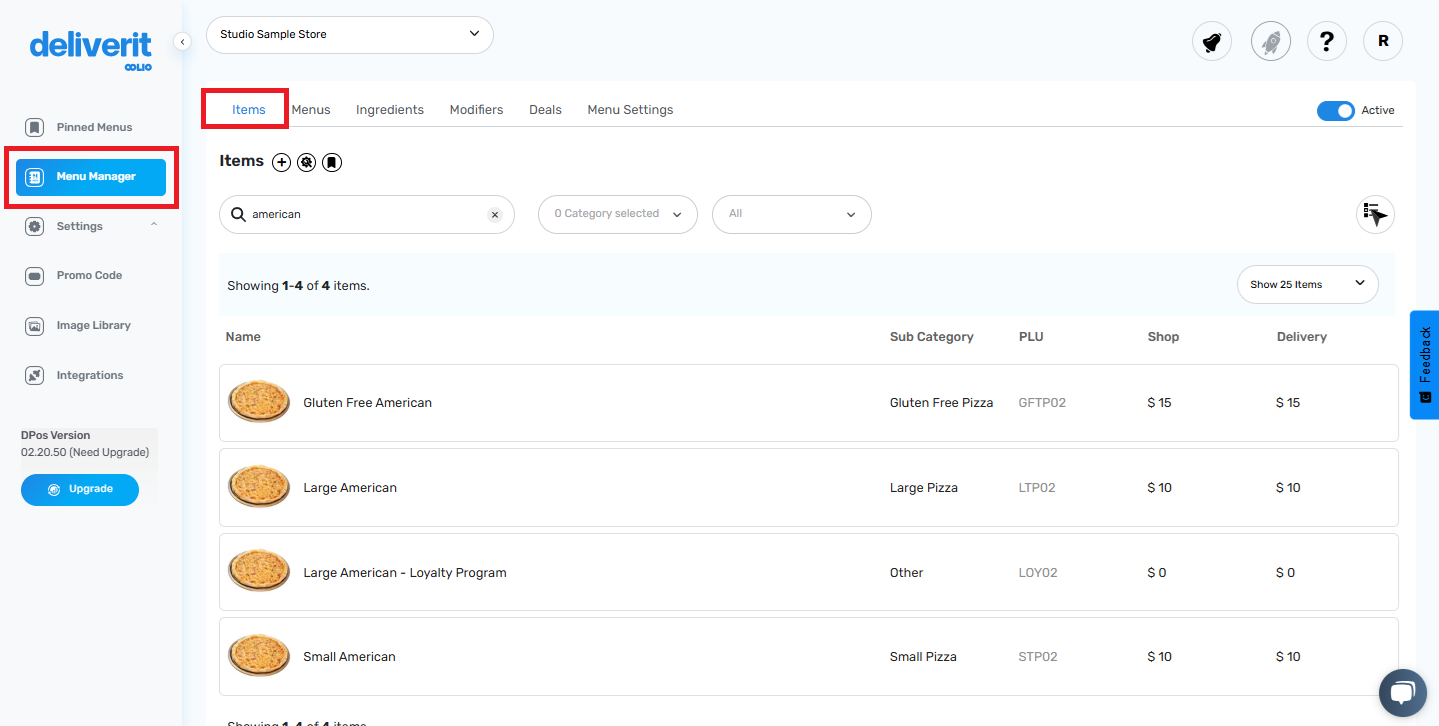Click the Shop column header
Viewport: 1439px width, 726px height.
coord(1163,337)
